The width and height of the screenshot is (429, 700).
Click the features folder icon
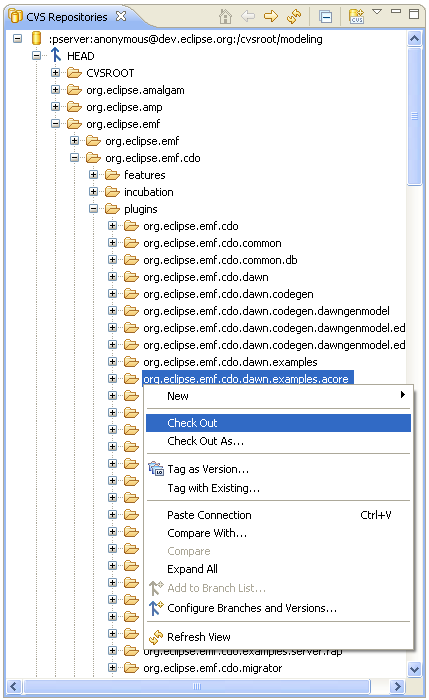click(x=112, y=175)
